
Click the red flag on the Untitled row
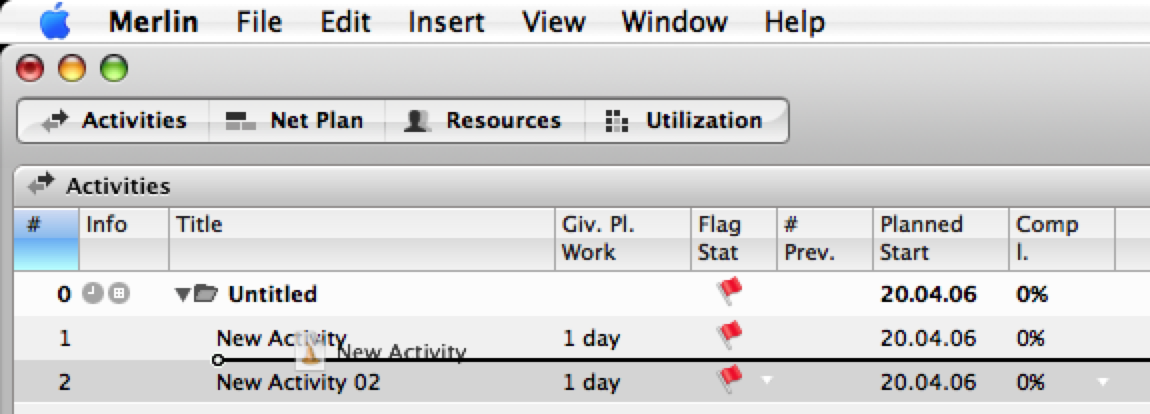tap(730, 292)
